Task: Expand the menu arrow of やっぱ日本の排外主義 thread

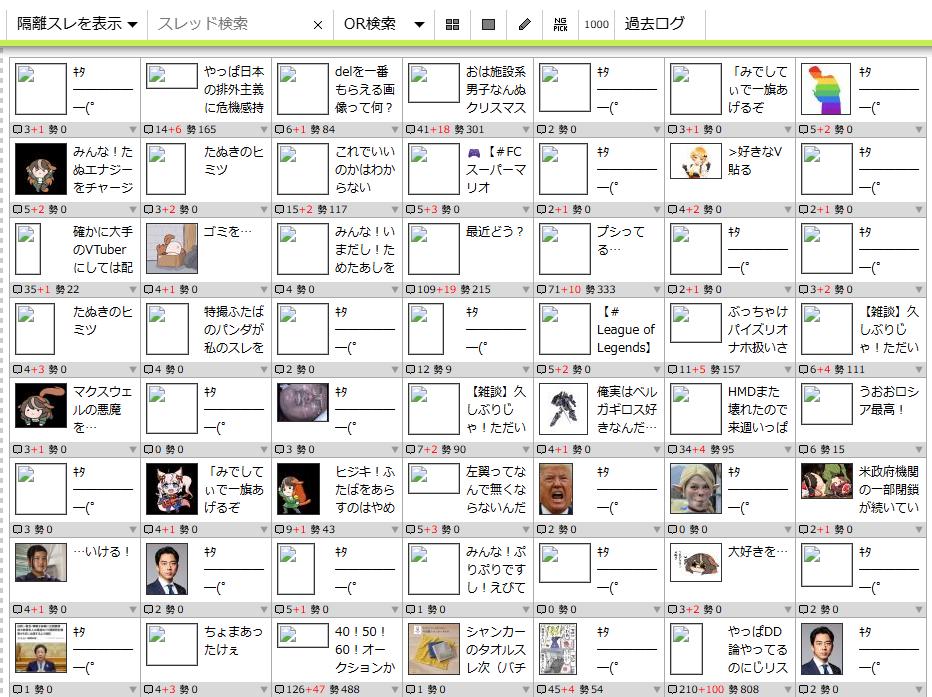Action: (263, 129)
